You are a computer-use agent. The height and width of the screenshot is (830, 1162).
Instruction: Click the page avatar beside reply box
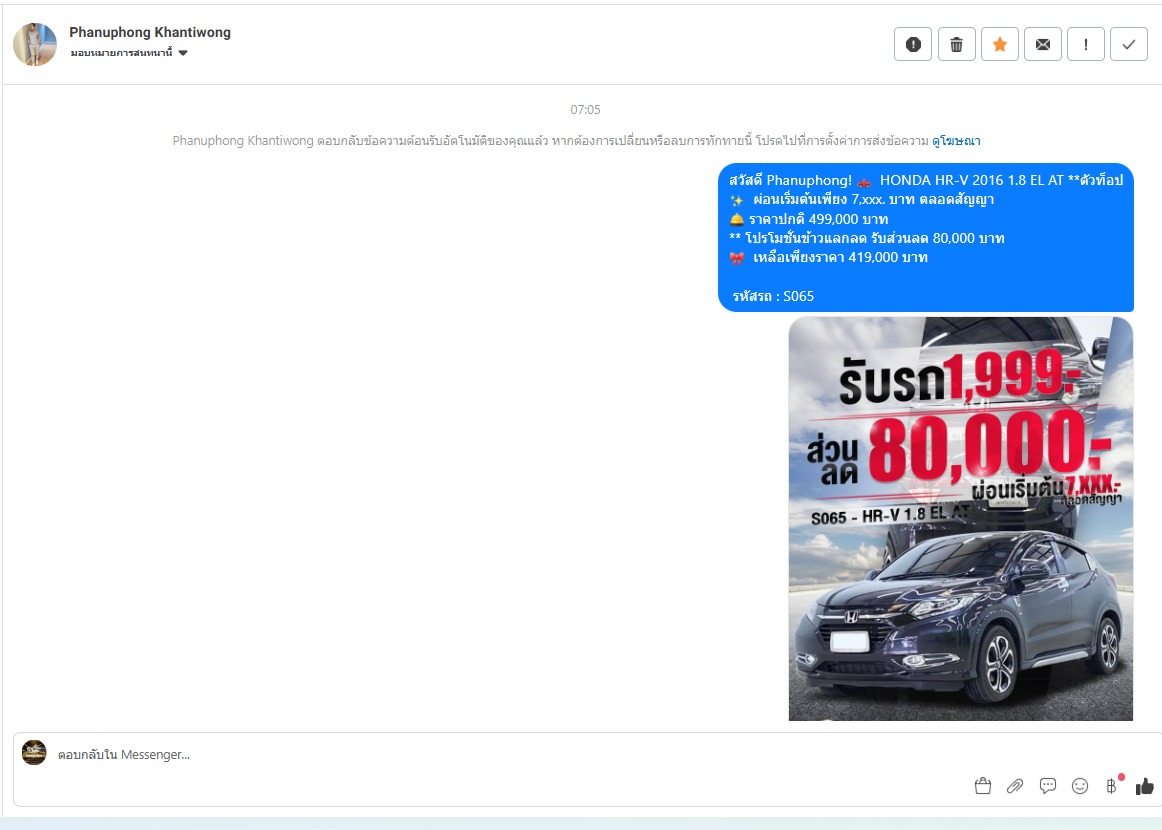click(x=34, y=752)
